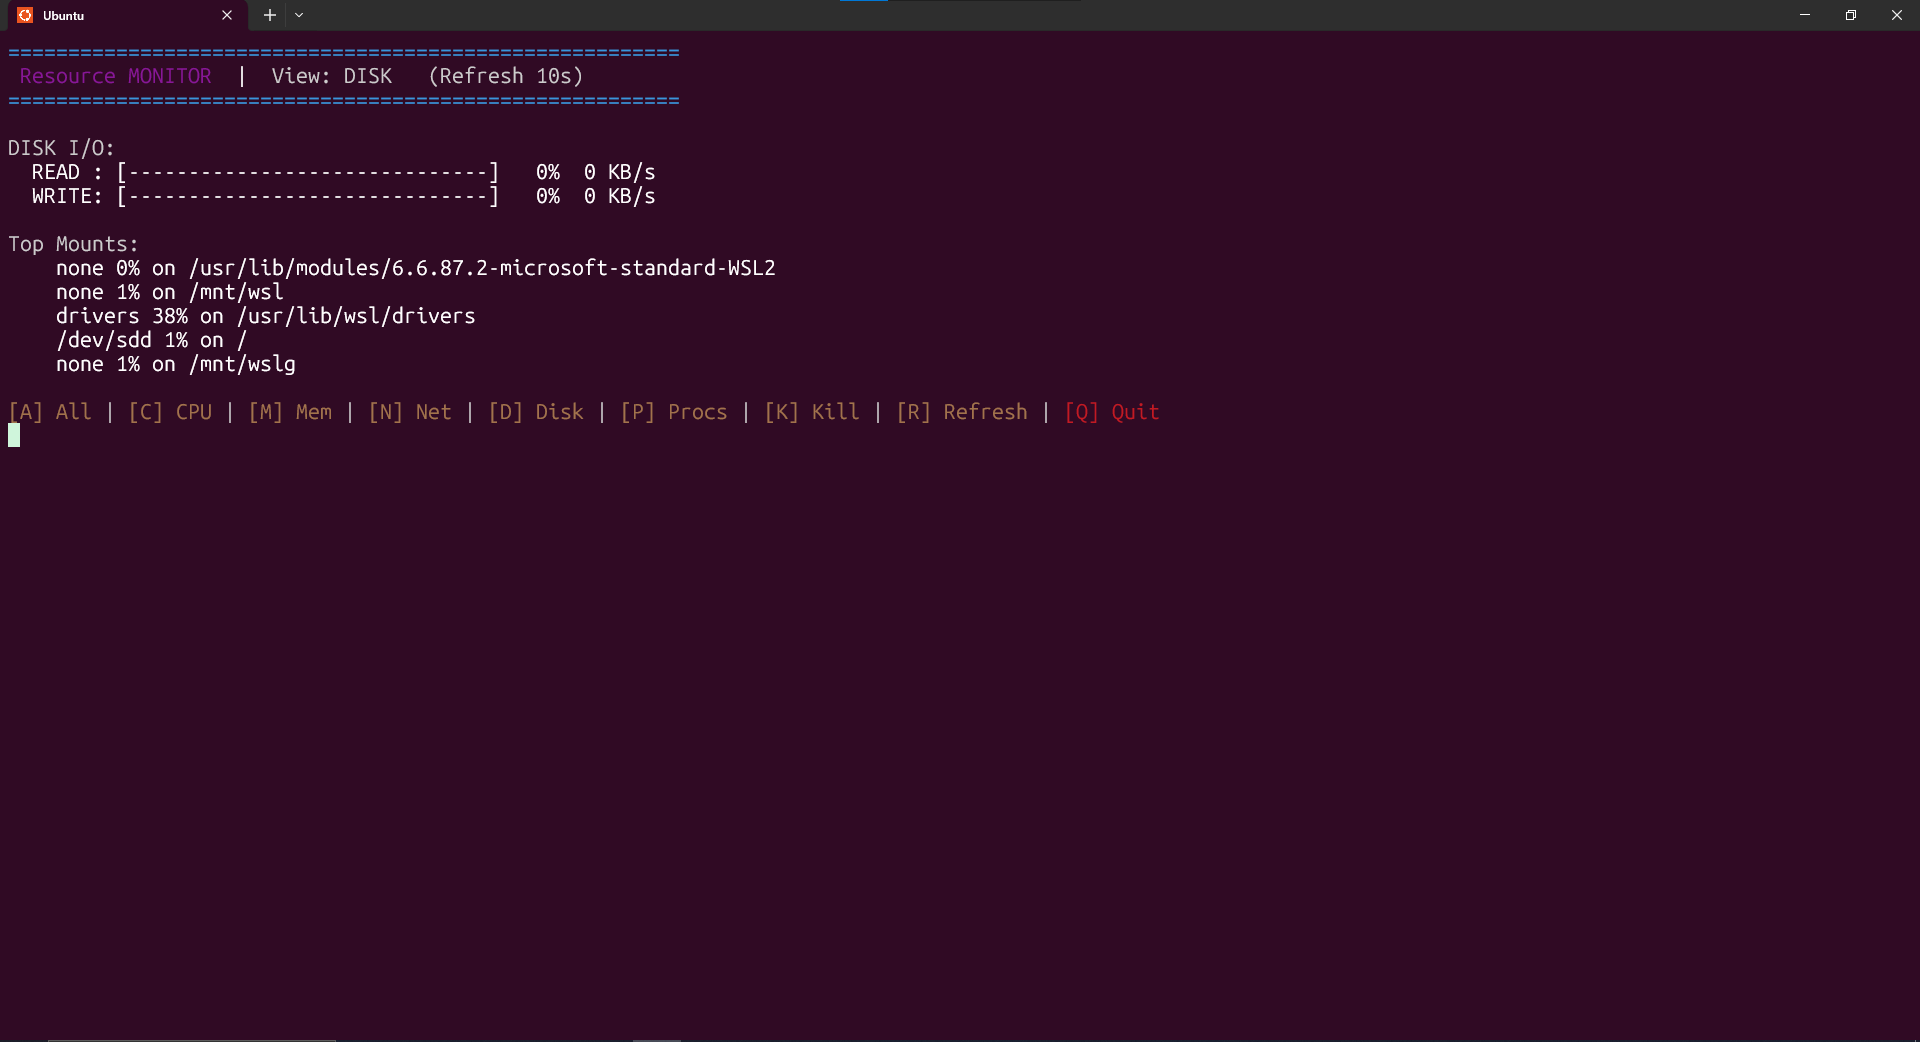Open the Net view option
Image resolution: width=1920 pixels, height=1042 pixels.
point(411,412)
